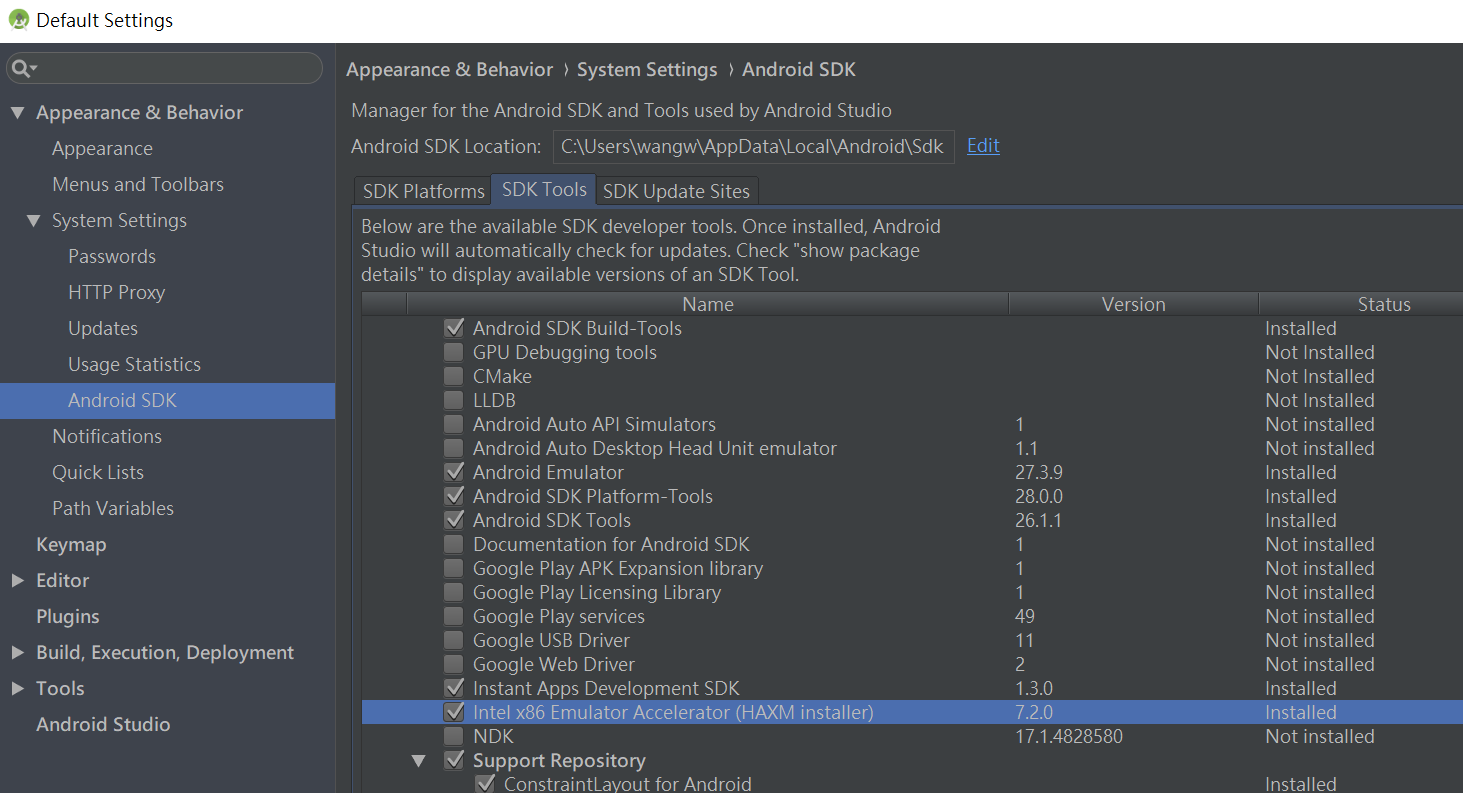
Task: Enable Android Auto API Simulators checkbox
Action: (454, 424)
